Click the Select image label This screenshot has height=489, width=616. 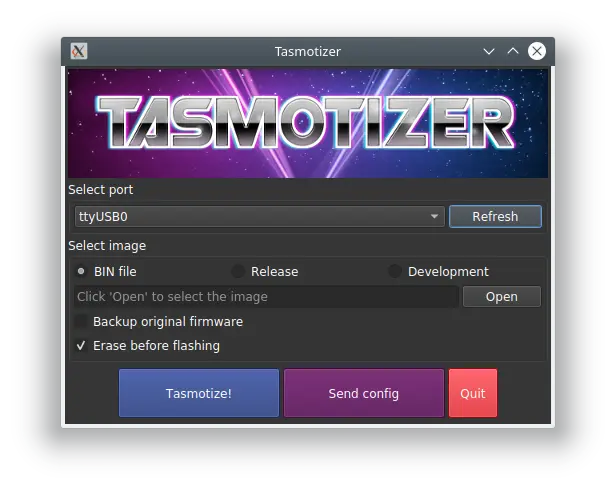107,245
